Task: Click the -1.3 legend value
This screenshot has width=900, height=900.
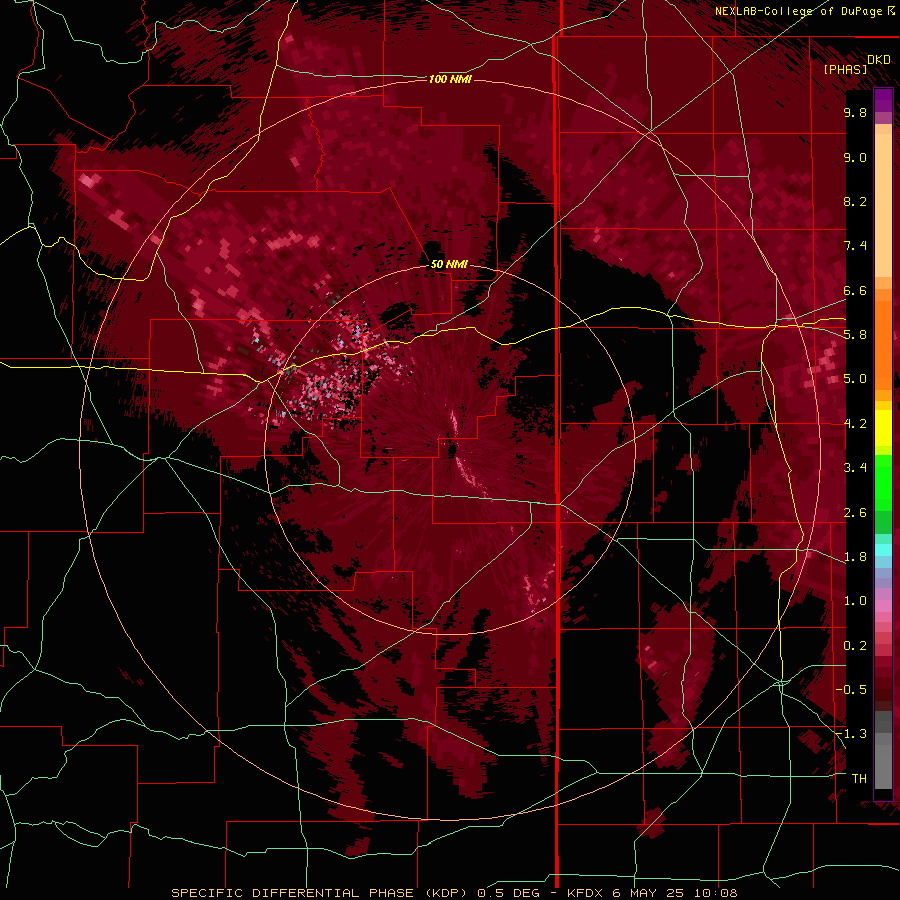Action: click(x=851, y=734)
